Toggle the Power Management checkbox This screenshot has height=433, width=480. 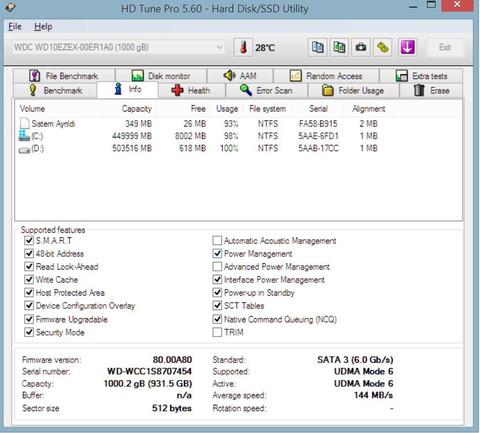[217, 253]
